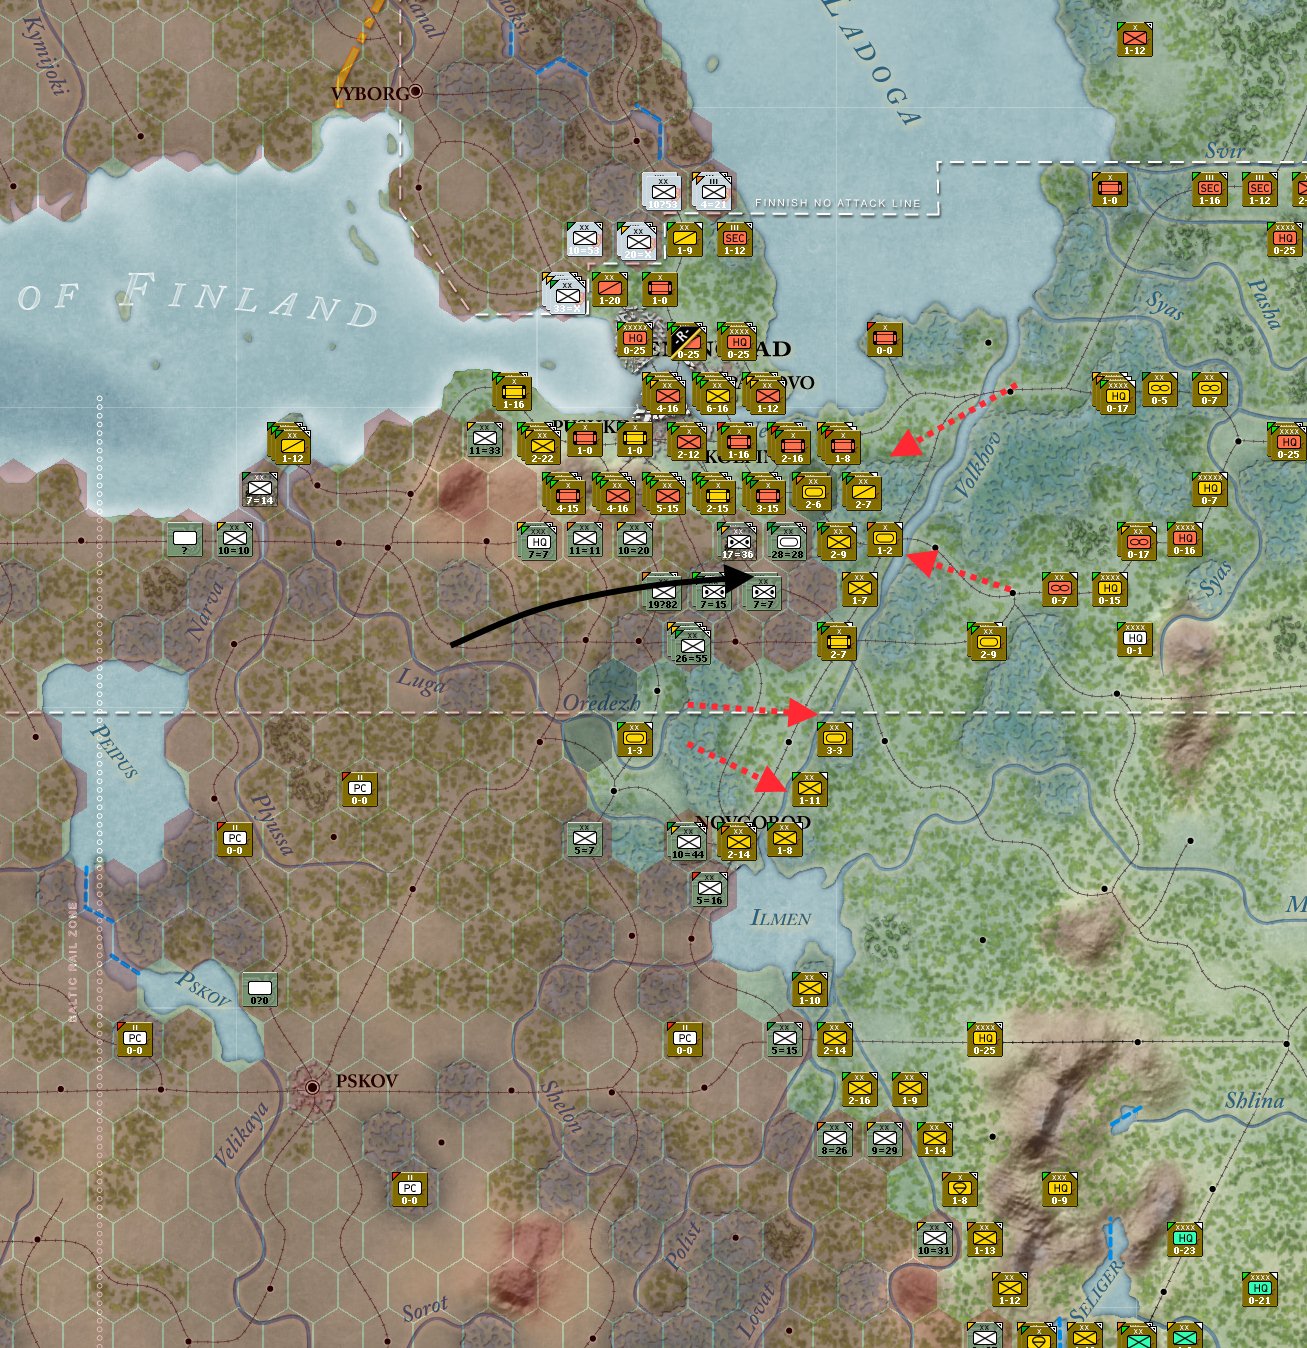
Task: Click the 1-2 Soviet tank brigade
Action: [884, 540]
